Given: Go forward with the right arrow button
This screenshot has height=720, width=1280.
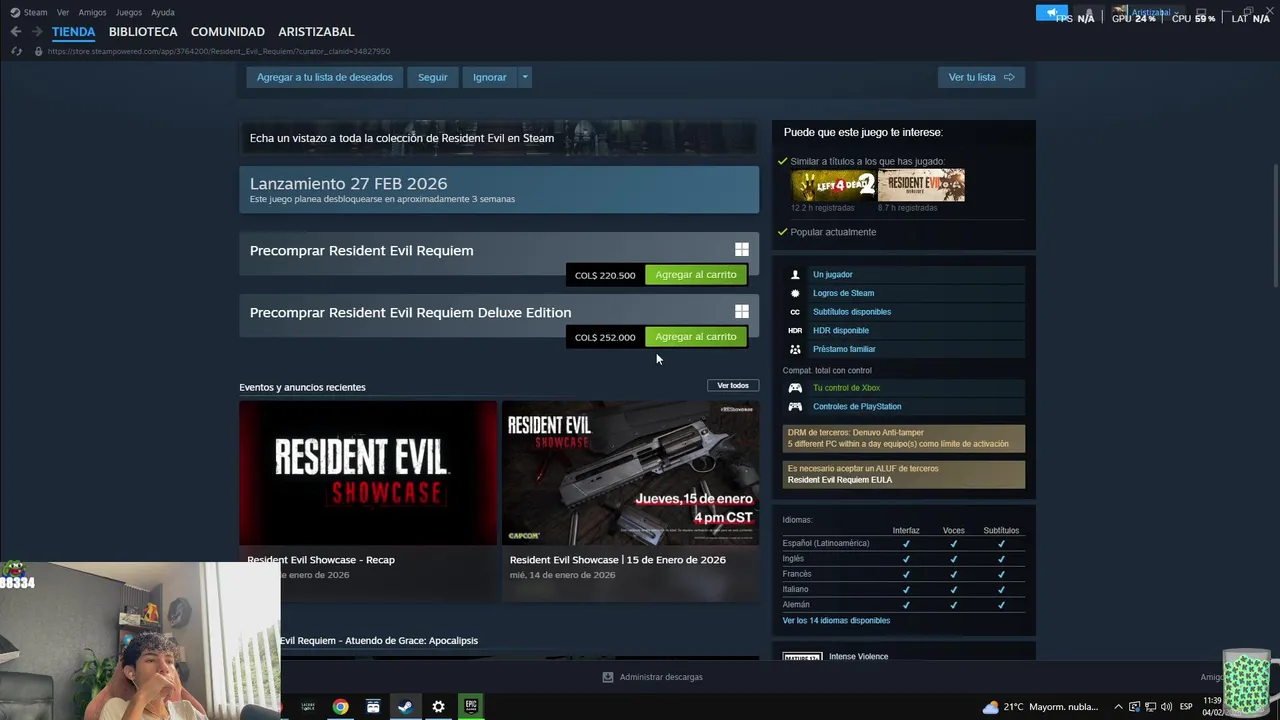Looking at the screenshot, I should point(36,32).
